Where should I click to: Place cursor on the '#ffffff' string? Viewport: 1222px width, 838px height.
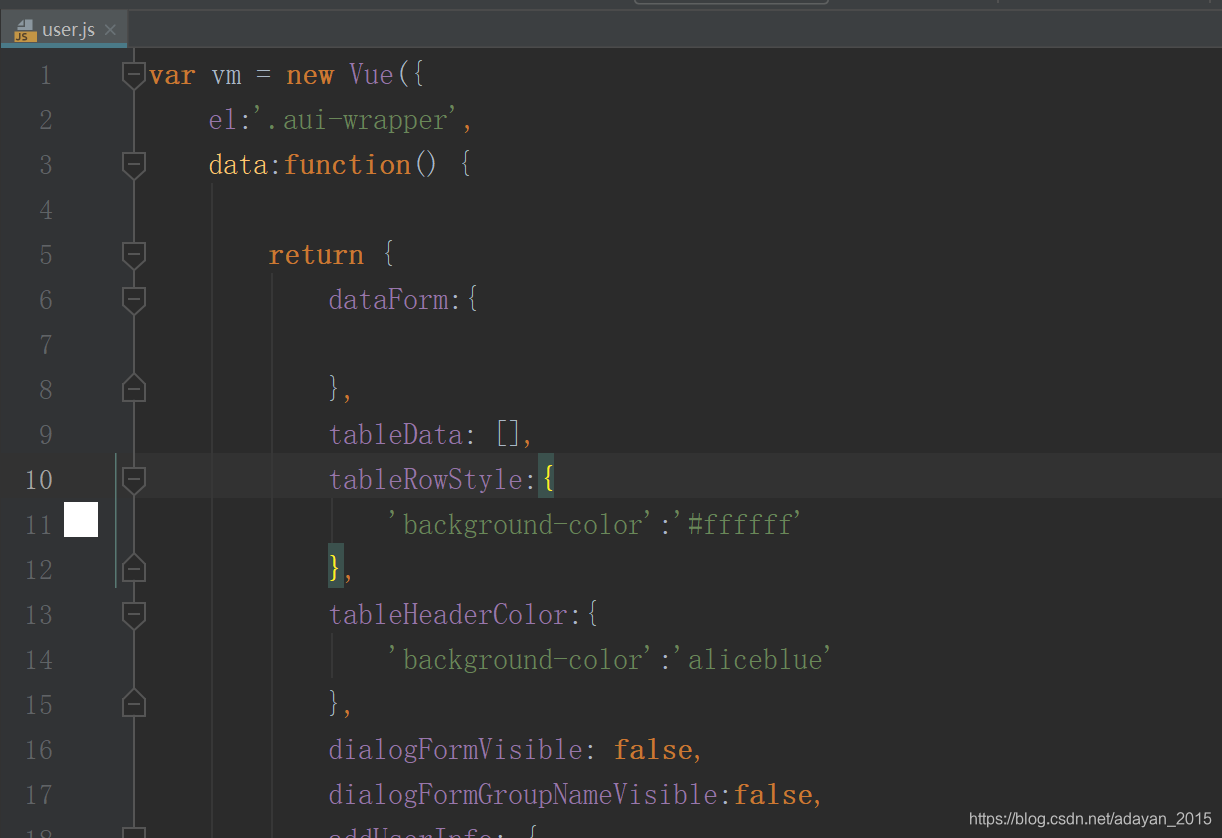pyautogui.click(x=740, y=524)
